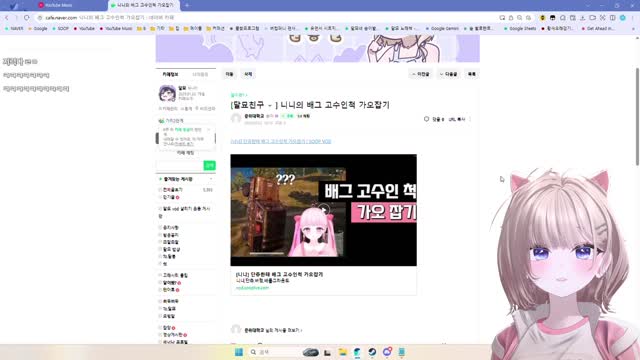Viewport: 640px width, 360px height.
Task: Click the cafe search input field
Action: coord(180,165)
